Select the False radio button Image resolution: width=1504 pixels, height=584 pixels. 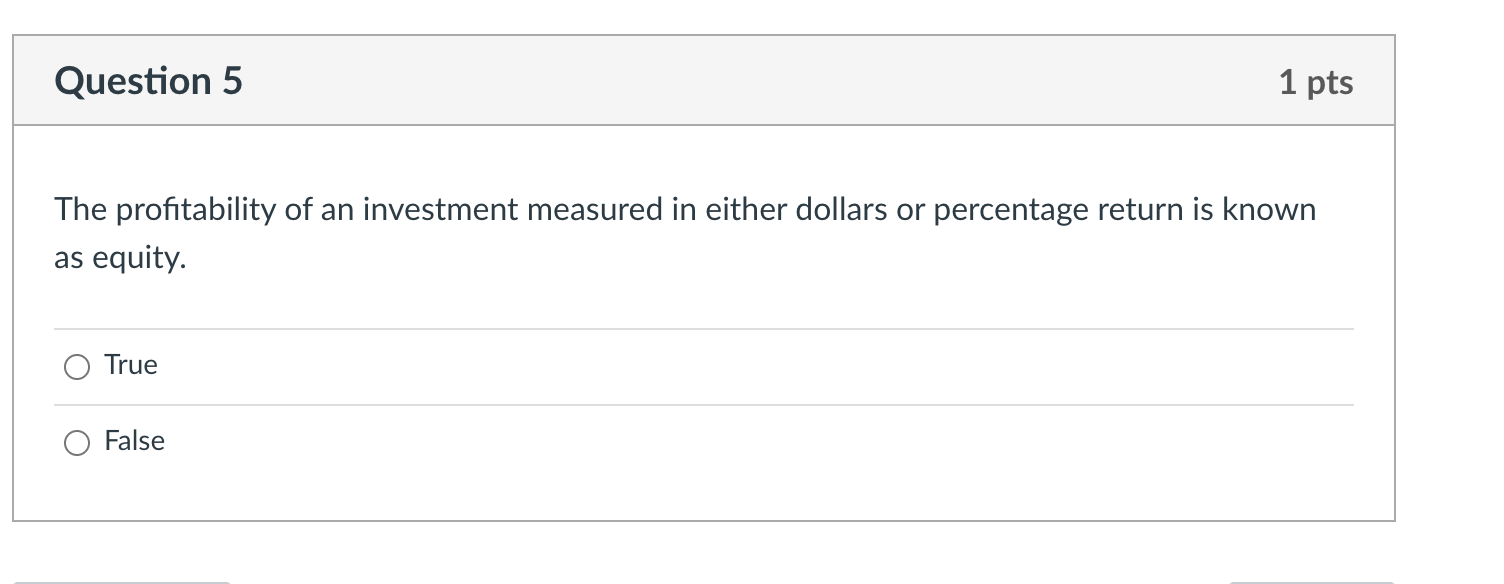pyautogui.click(x=77, y=443)
